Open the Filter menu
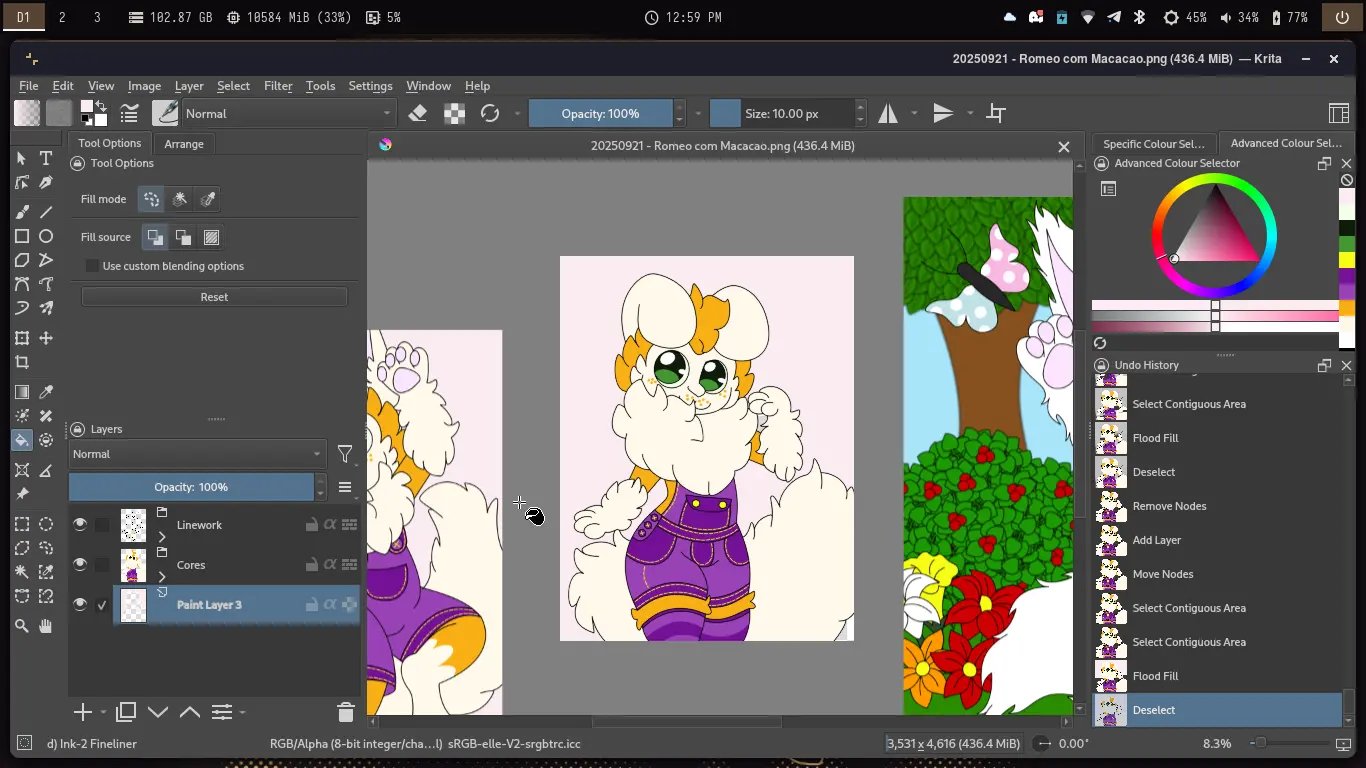 278,86
